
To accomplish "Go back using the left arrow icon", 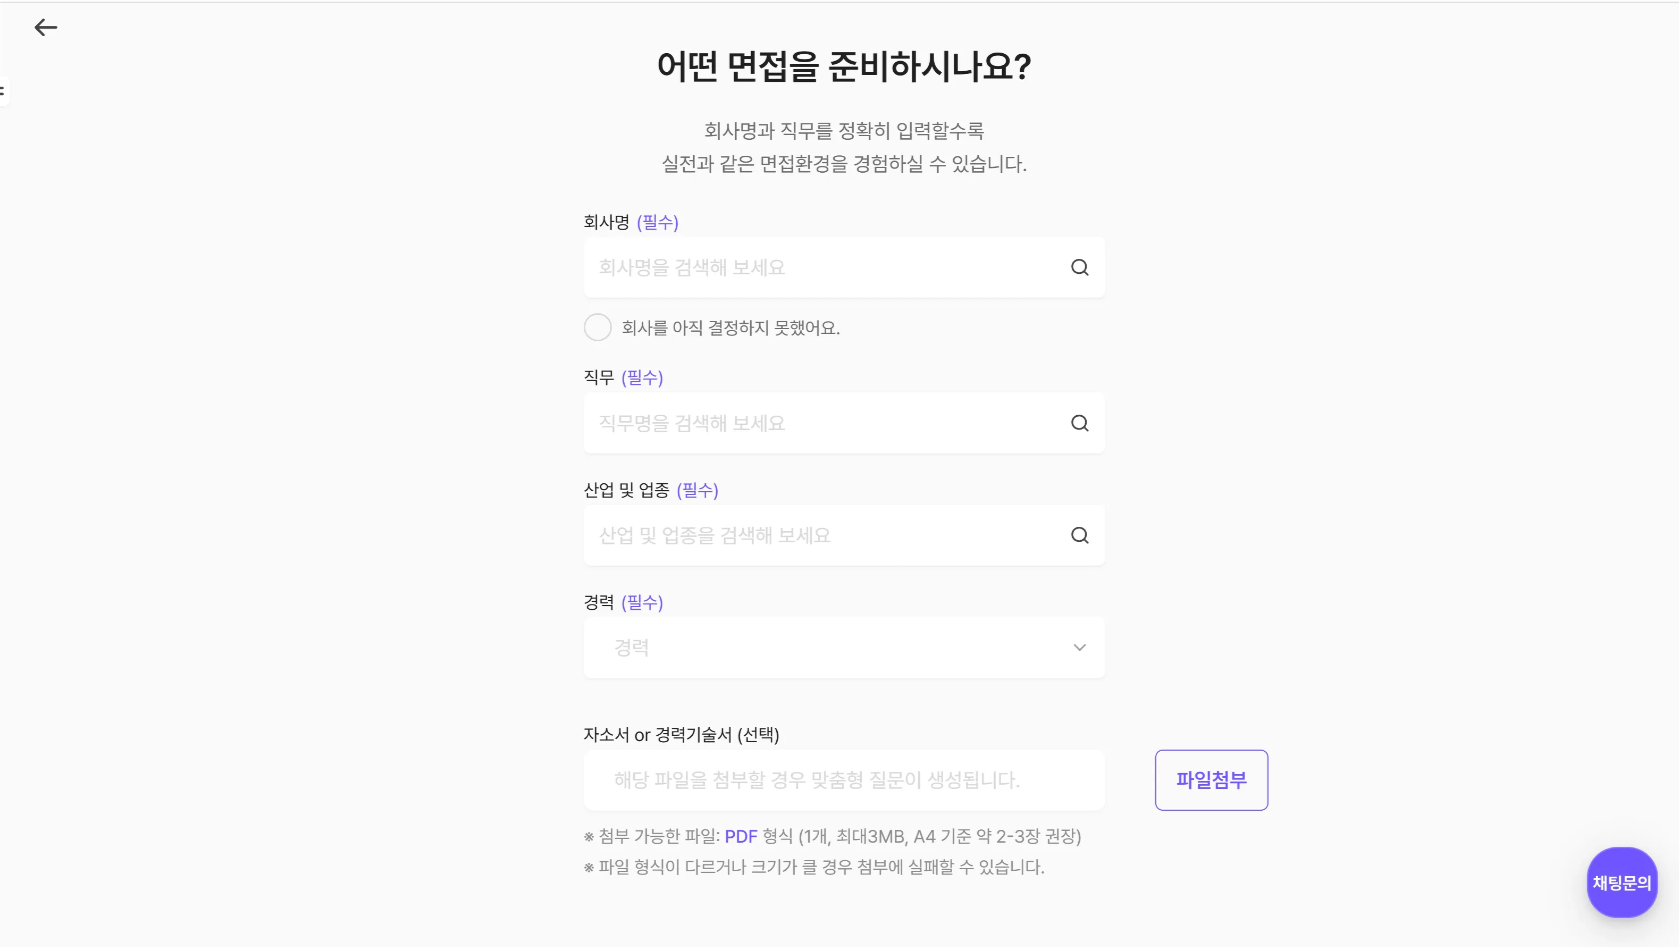I will (x=46, y=28).
